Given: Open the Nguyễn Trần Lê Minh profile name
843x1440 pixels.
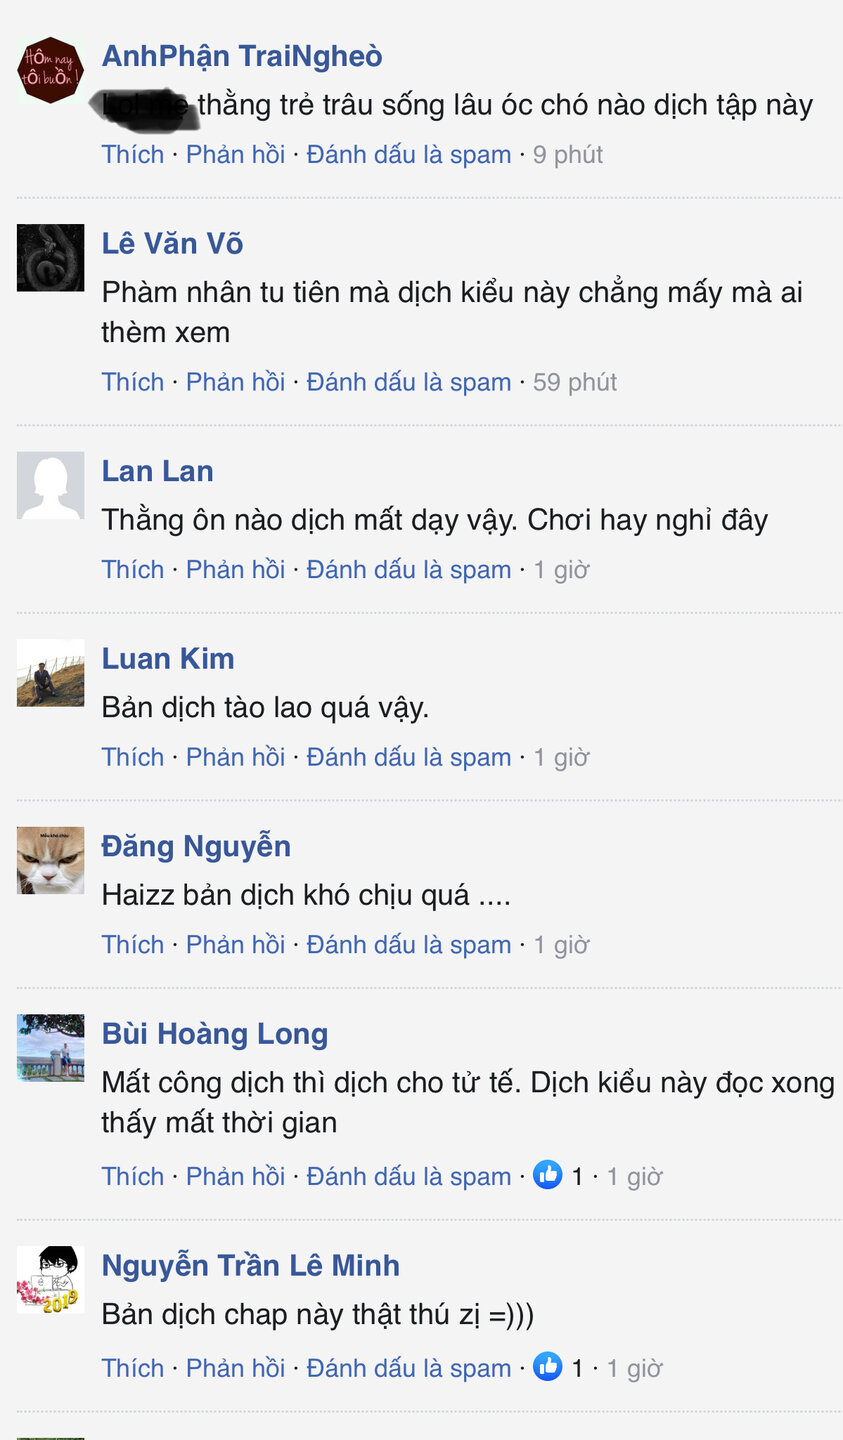Looking at the screenshot, I should (250, 1266).
